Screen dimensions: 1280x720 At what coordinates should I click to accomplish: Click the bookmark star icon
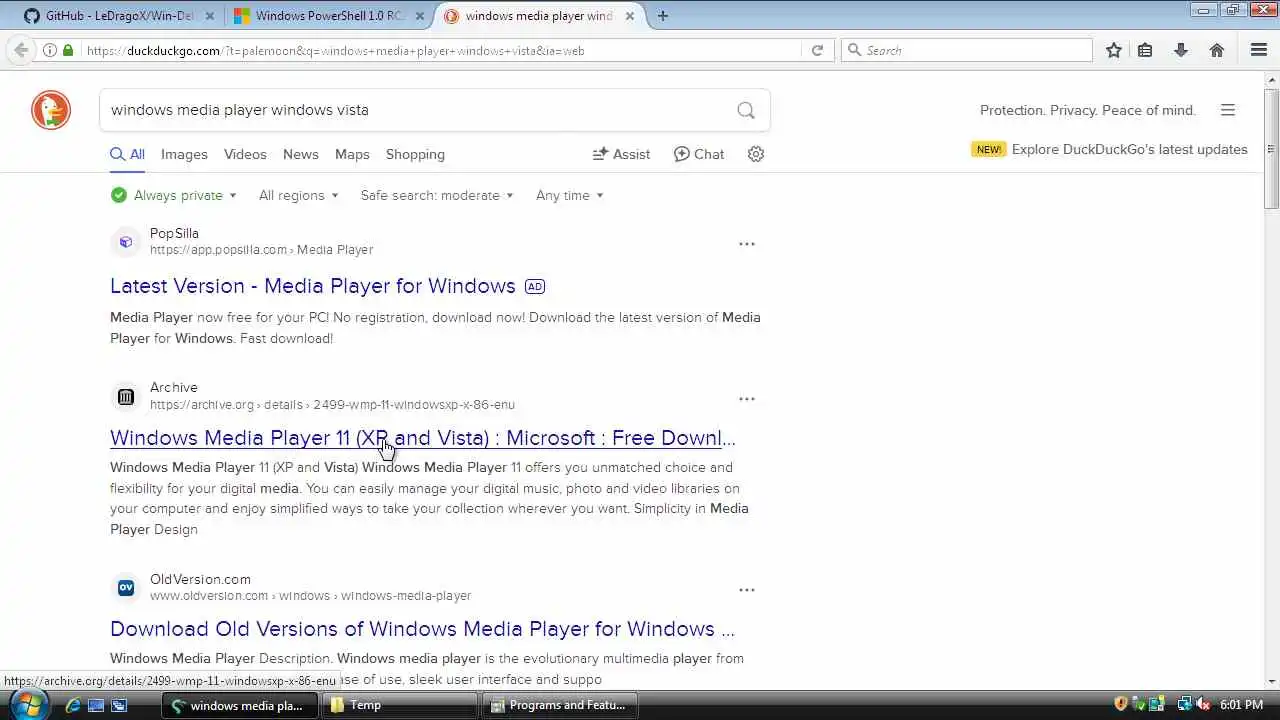click(x=1114, y=50)
